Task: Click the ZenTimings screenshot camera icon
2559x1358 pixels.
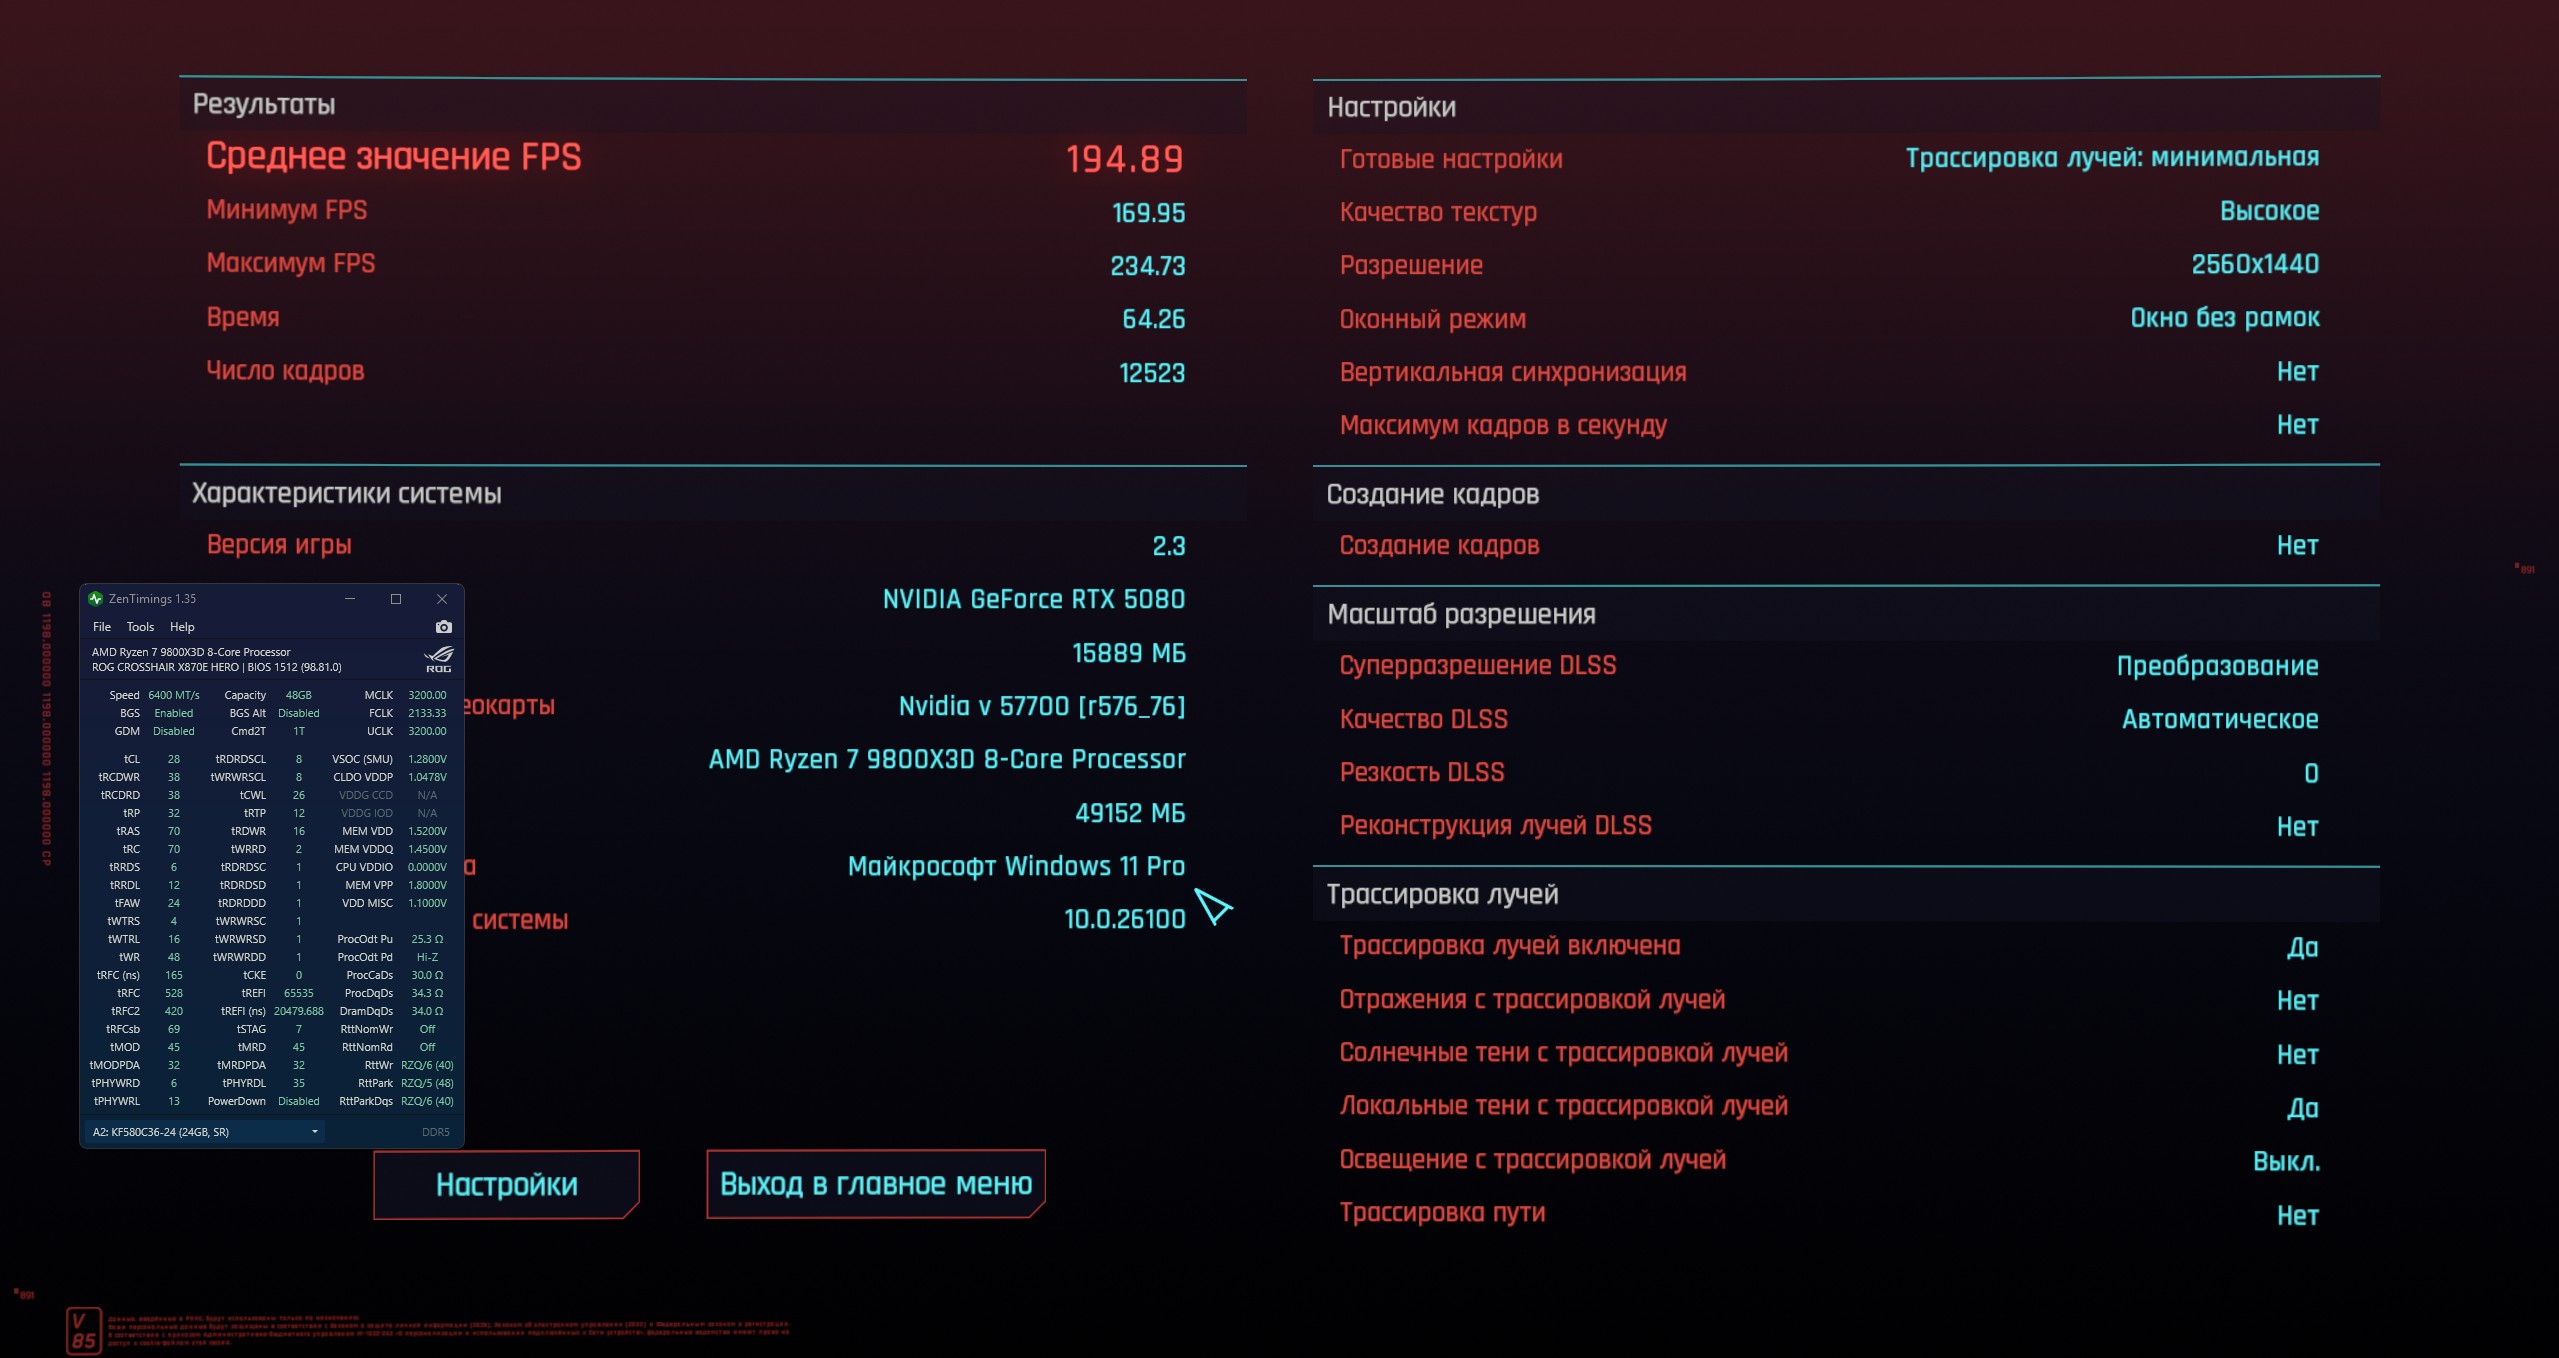Action: 444,627
